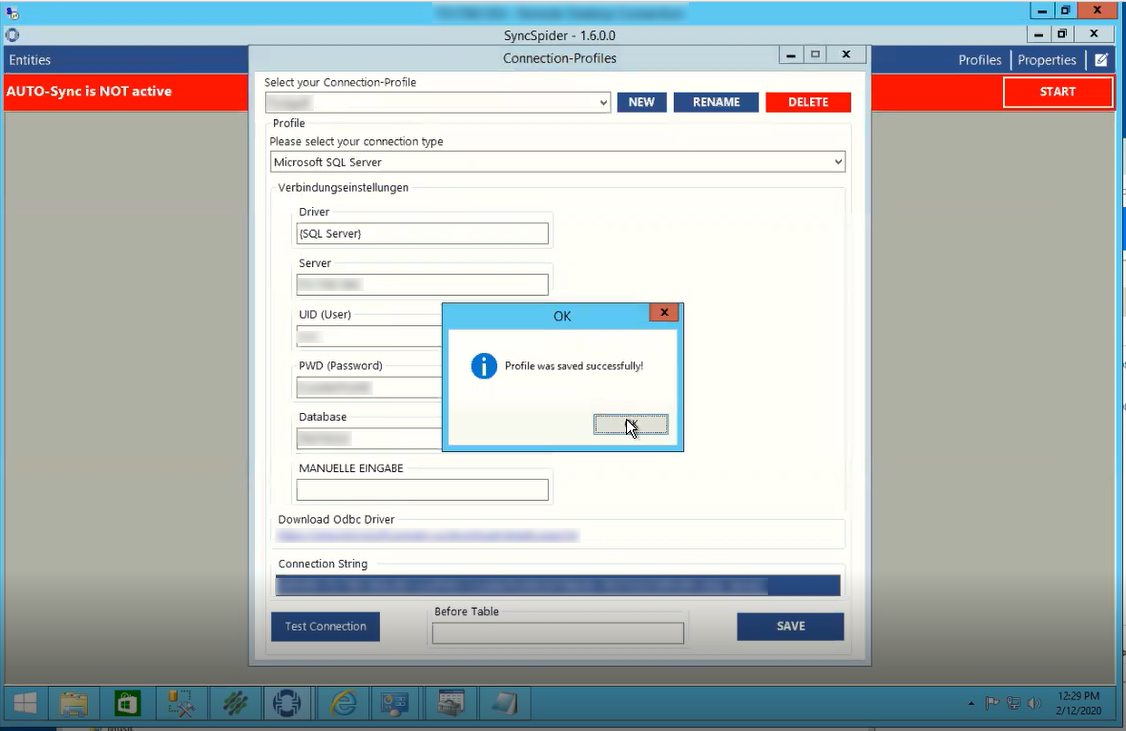The image size is (1126, 731).
Task: Switch to SyncSpider in the taskbar
Action: coord(287,704)
